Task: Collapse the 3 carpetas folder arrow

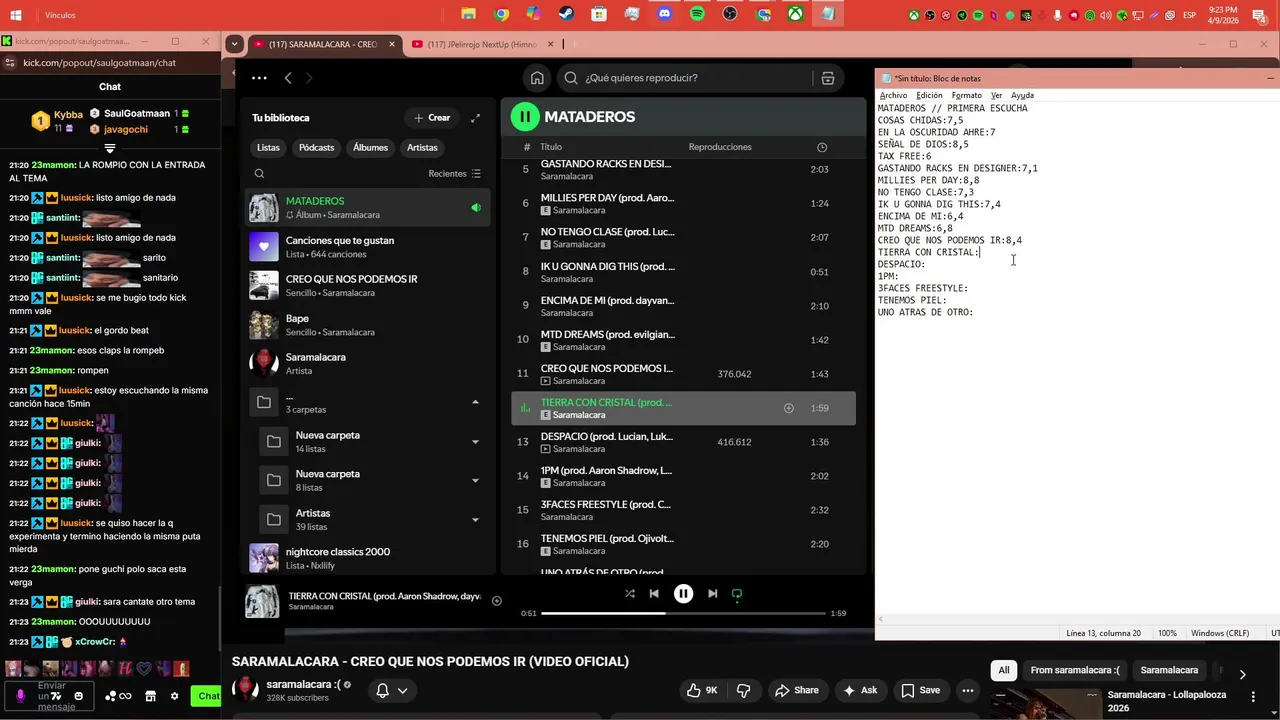Action: tap(475, 402)
